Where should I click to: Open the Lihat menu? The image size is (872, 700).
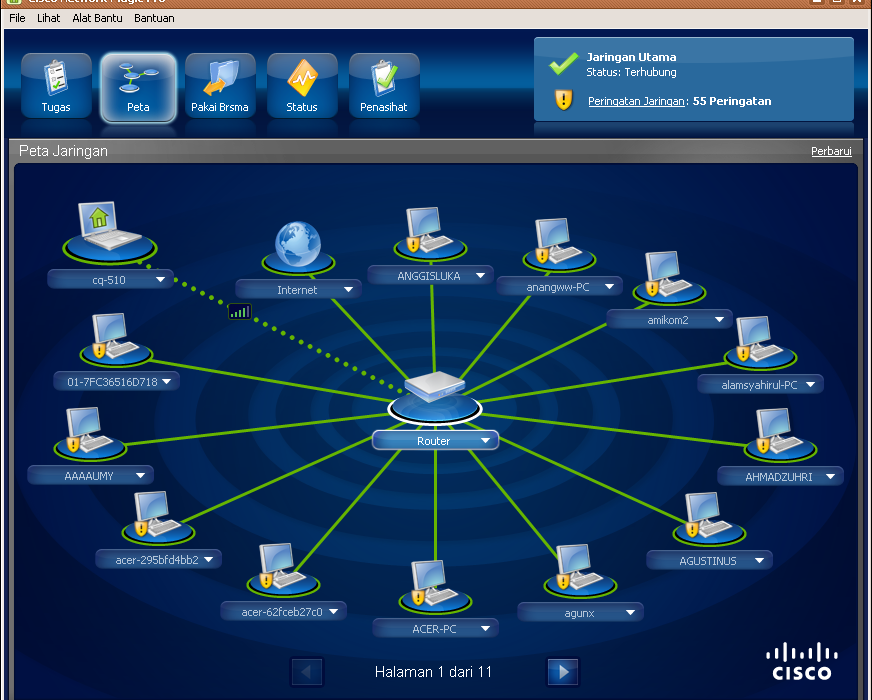pos(48,18)
